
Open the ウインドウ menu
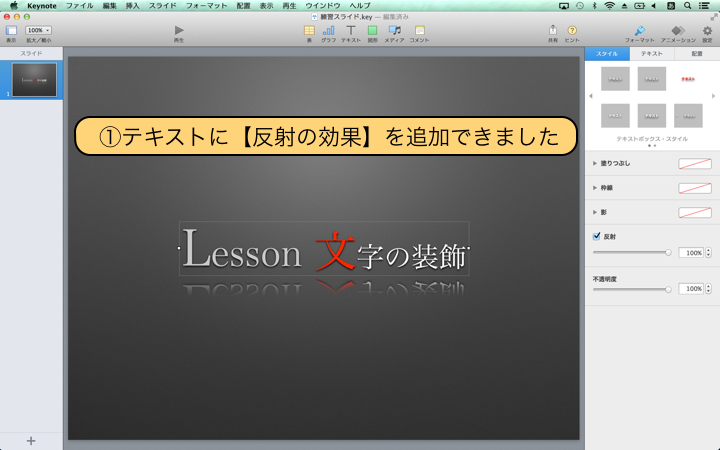pyautogui.click(x=323, y=6)
